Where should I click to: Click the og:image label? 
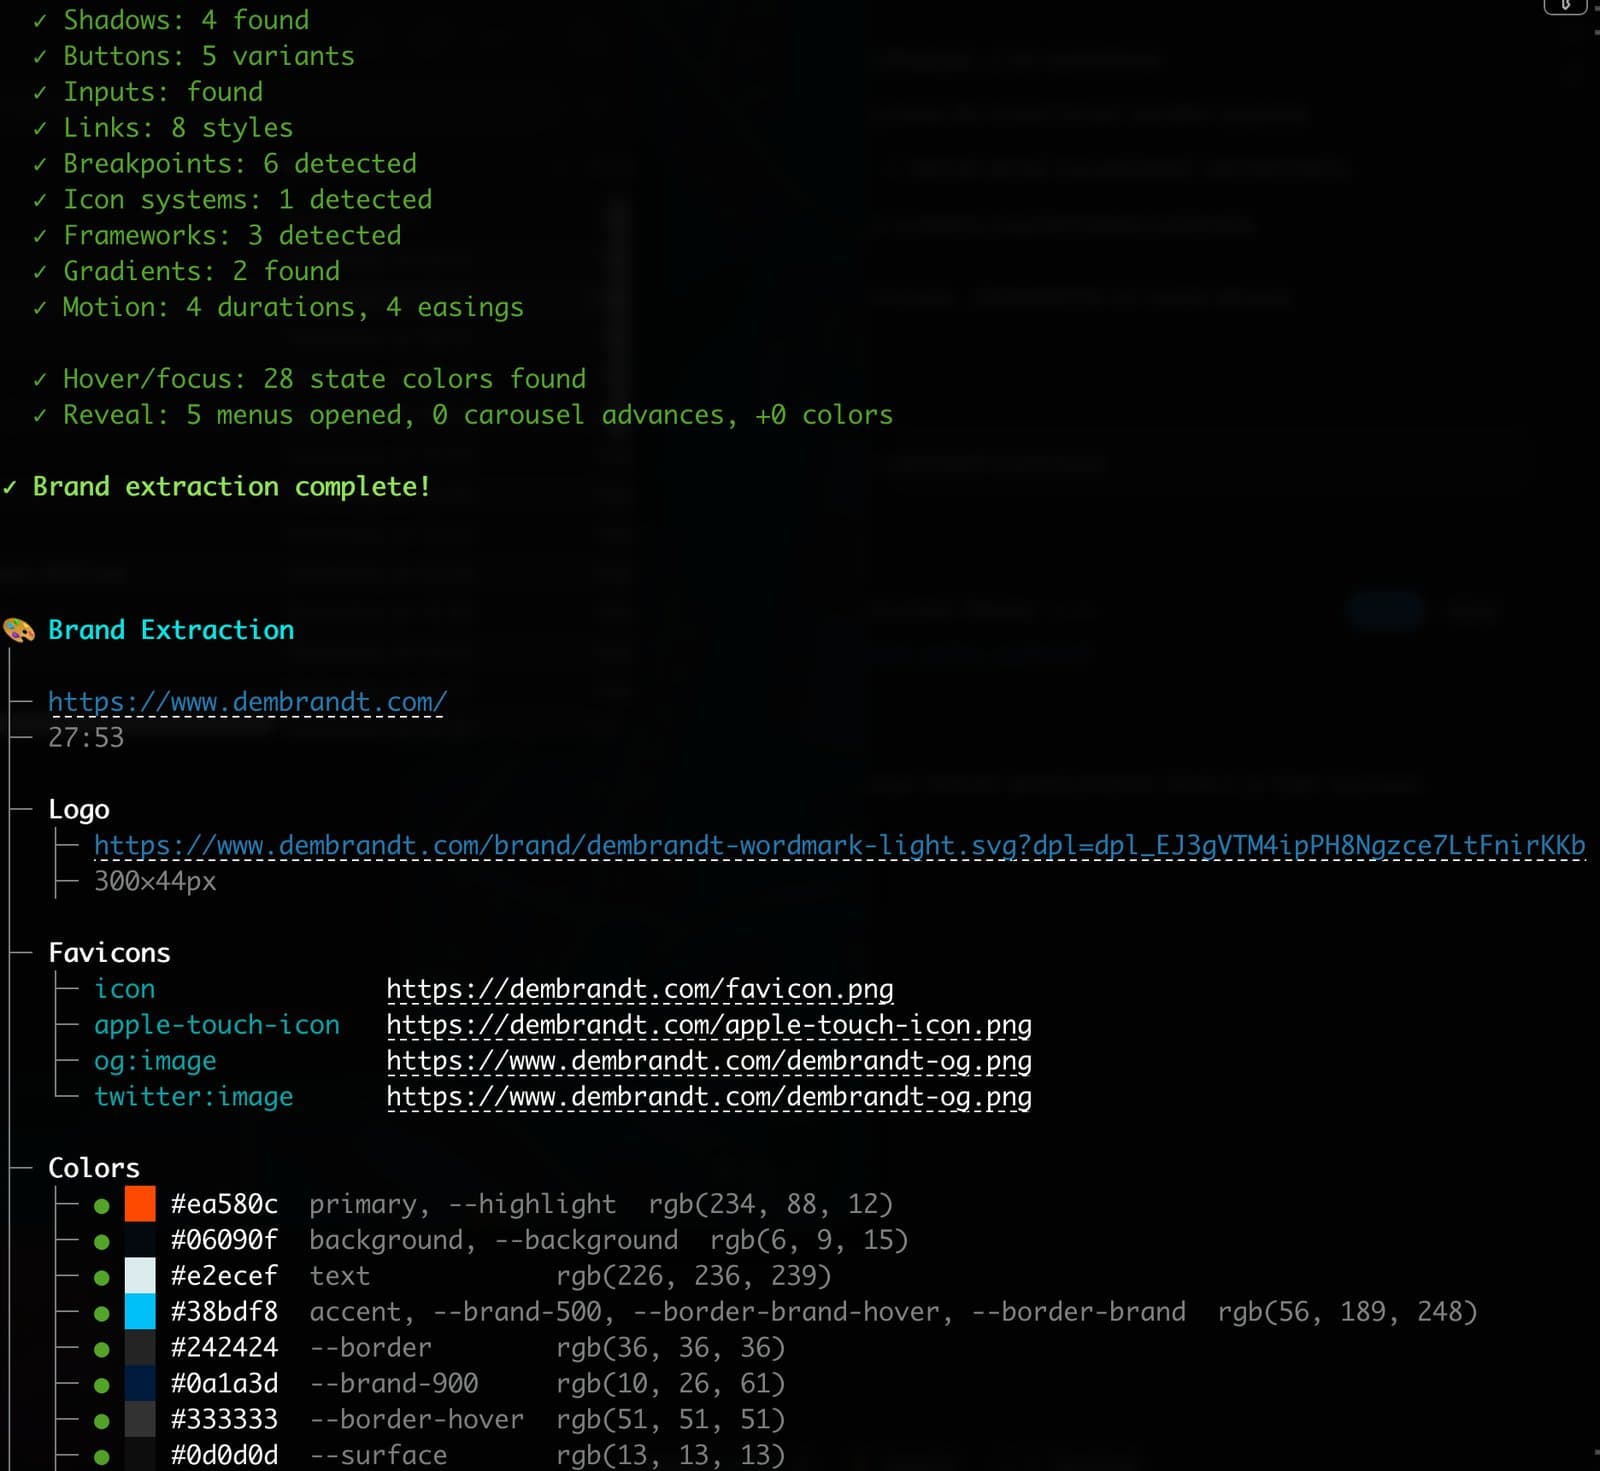[x=155, y=1061]
